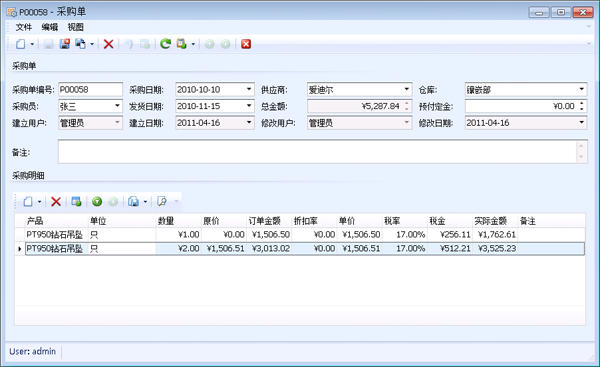Click the 采购单编号 field P00058
Image resolution: width=600 pixels, height=367 pixels.
90,90
